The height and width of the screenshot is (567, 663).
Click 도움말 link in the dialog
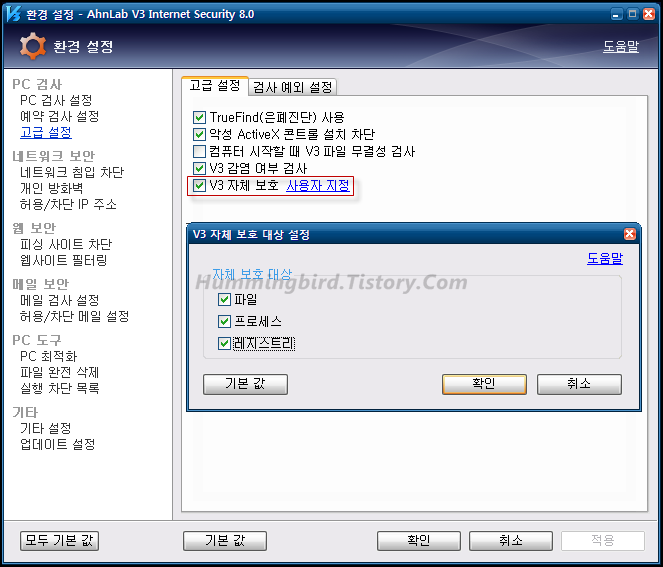point(604,258)
